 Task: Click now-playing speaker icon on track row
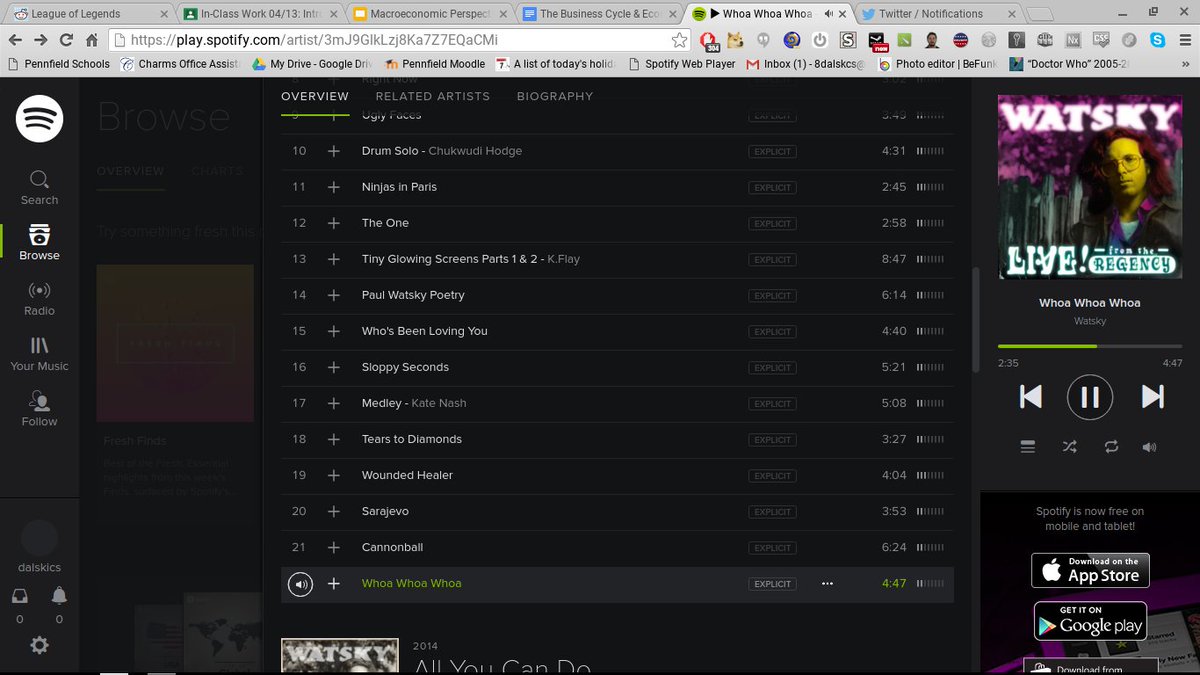pyautogui.click(x=300, y=583)
